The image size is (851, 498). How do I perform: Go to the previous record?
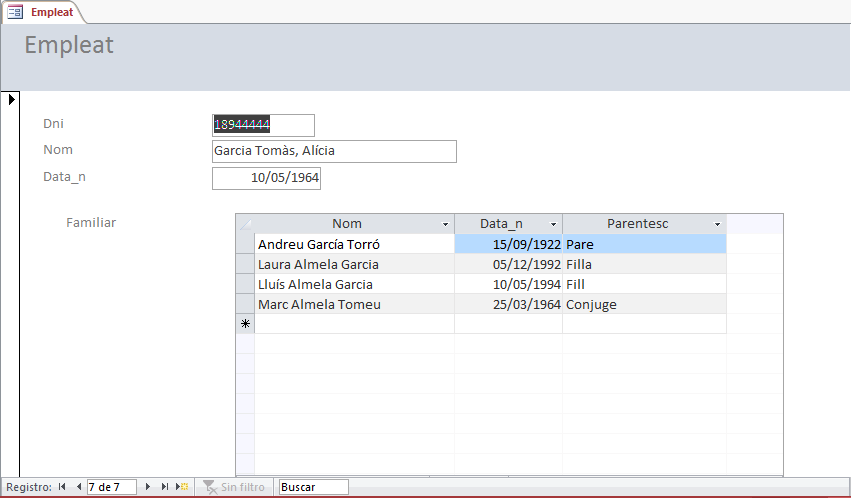[x=78, y=487]
